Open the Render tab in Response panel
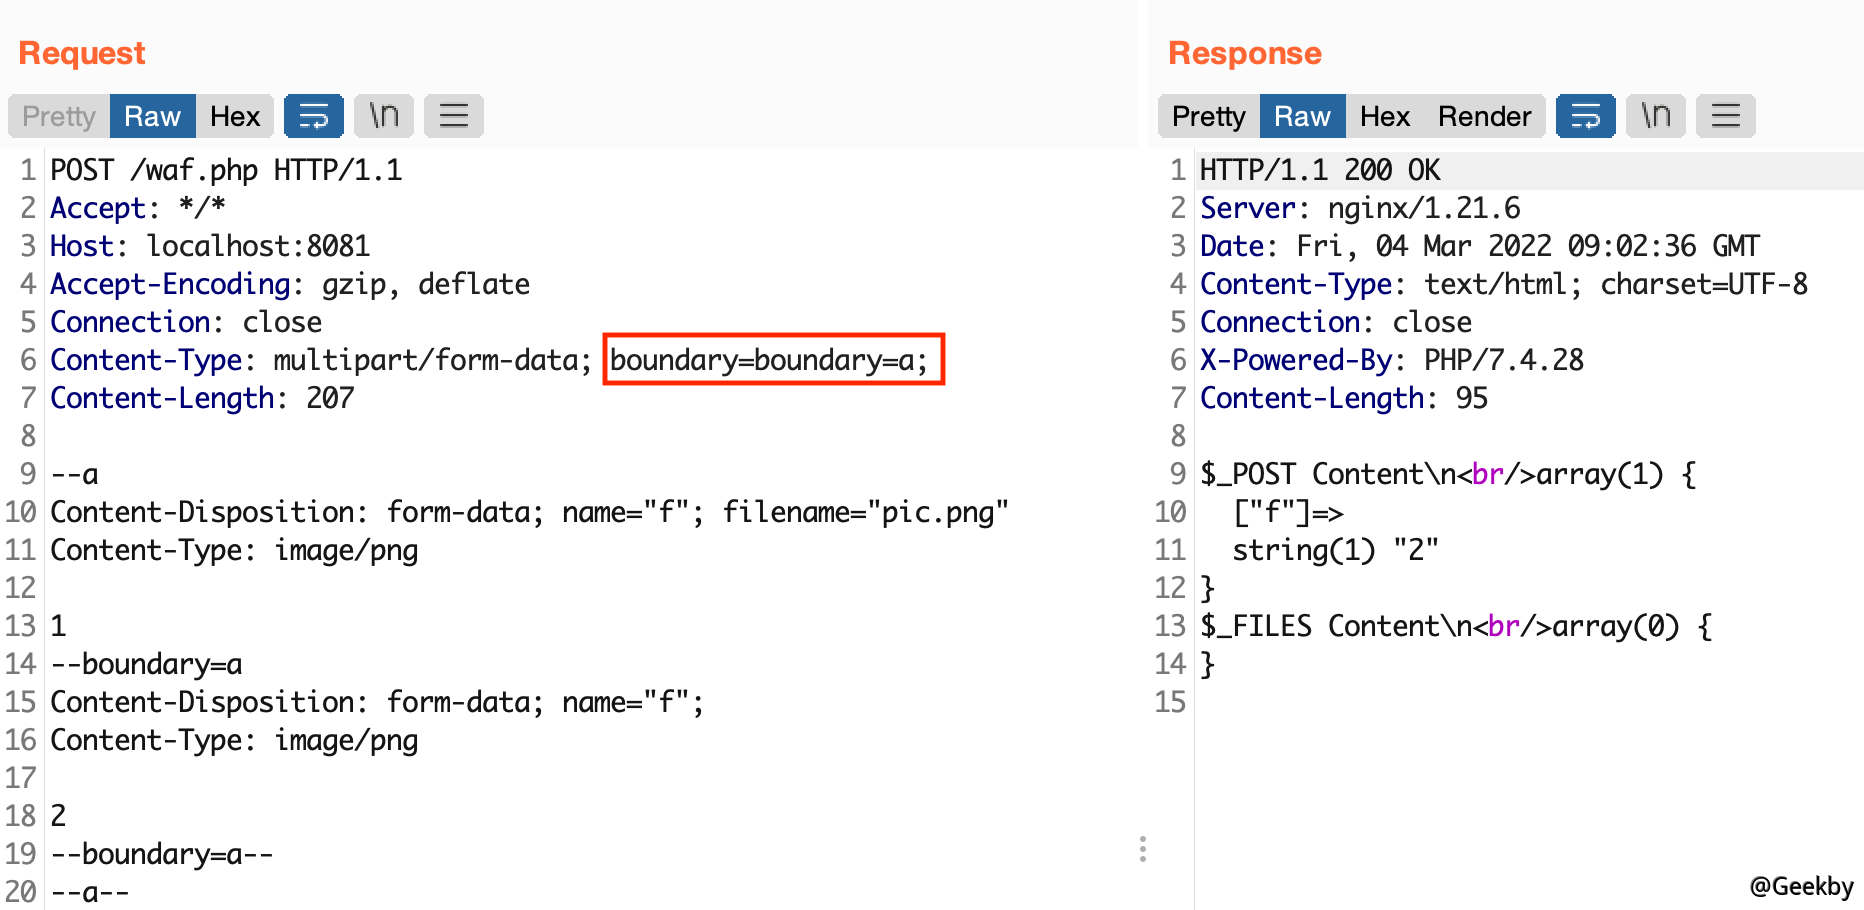Image resolution: width=1864 pixels, height=910 pixels. coord(1484,116)
